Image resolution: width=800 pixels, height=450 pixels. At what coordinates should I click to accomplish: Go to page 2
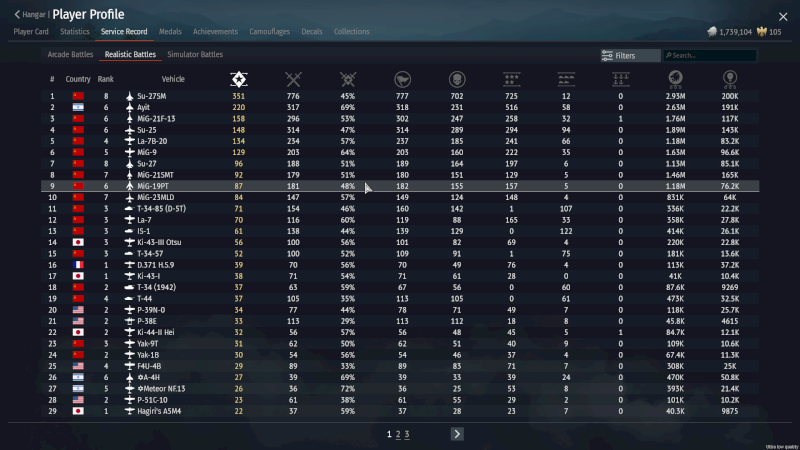[x=398, y=434]
